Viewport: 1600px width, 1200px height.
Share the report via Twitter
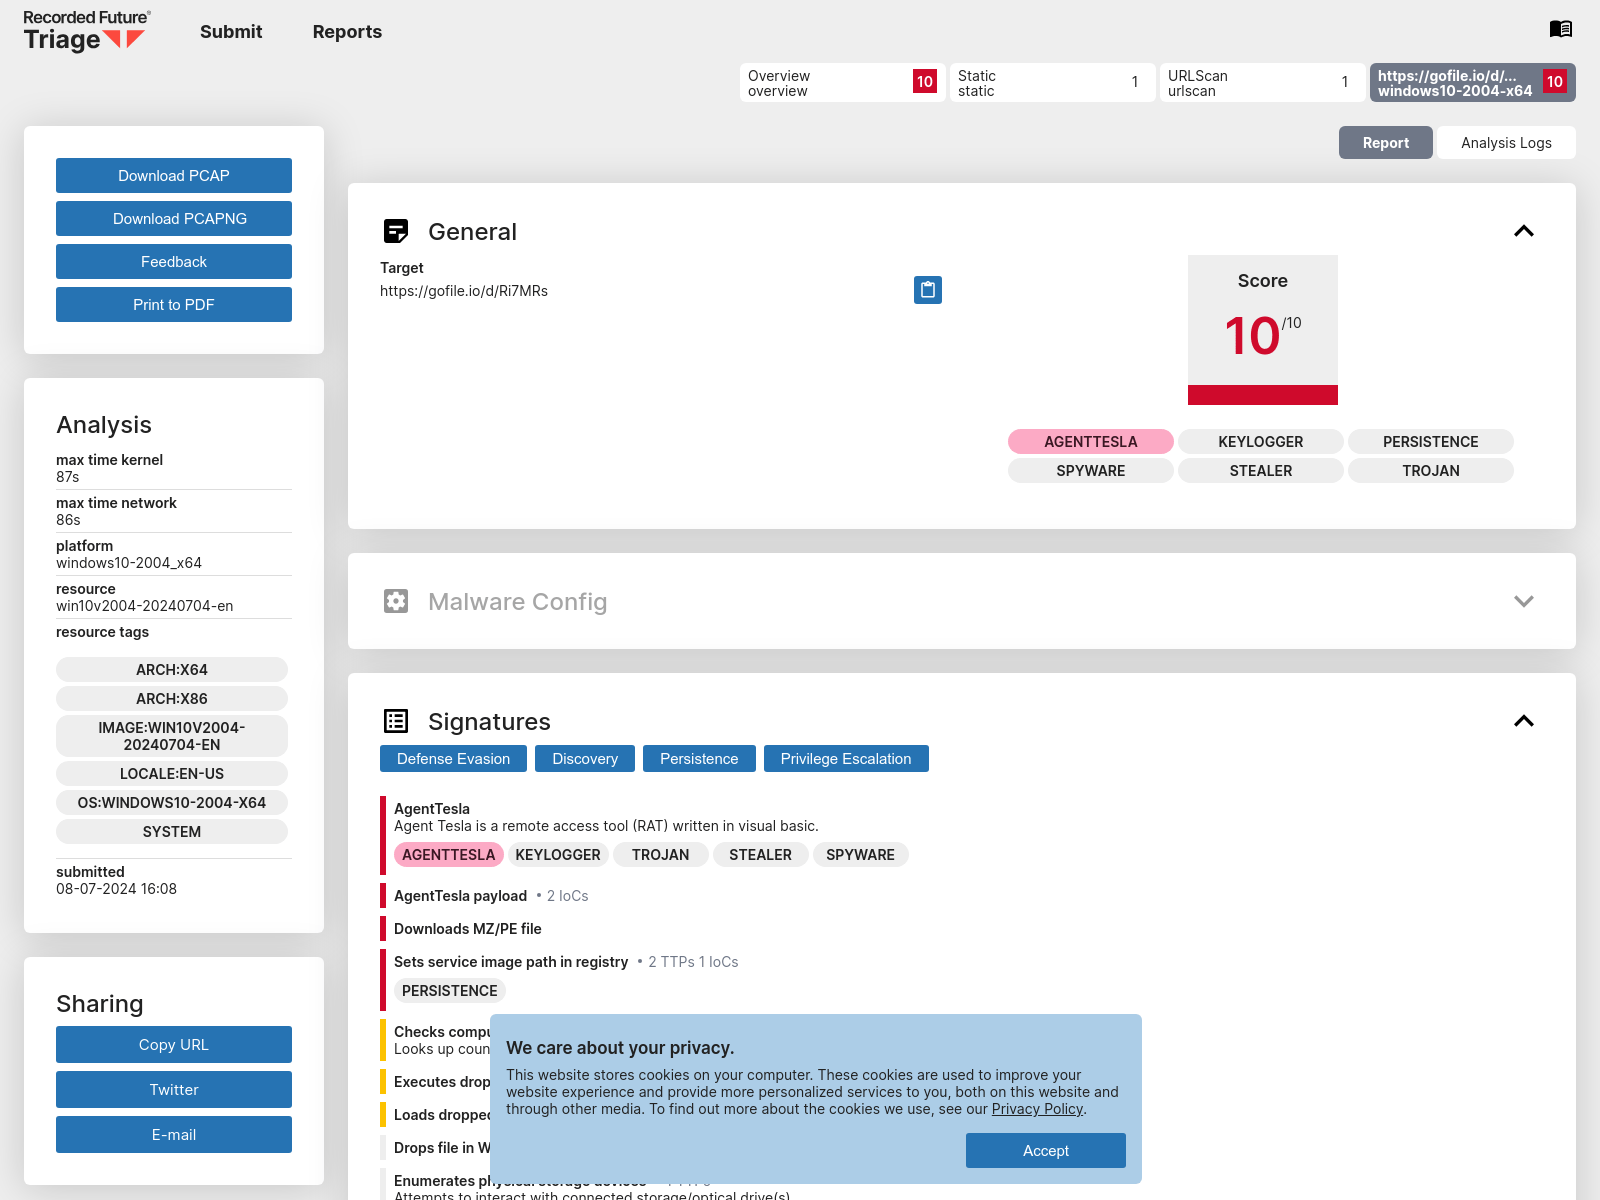[x=174, y=1090]
